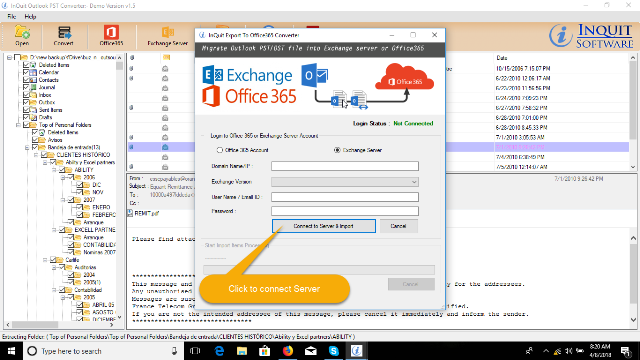
Task: Click the Domain Name/IP input field
Action: tap(345, 166)
